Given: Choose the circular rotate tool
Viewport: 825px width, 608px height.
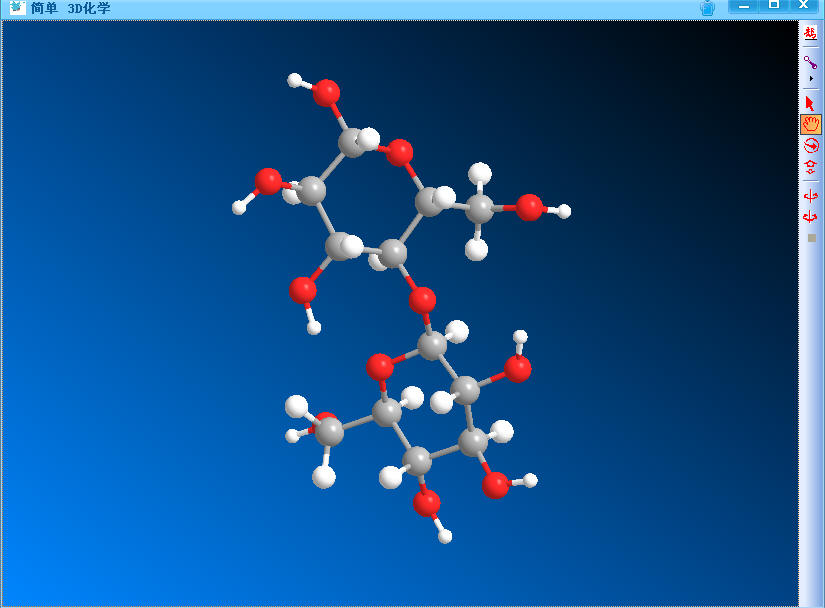Looking at the screenshot, I should pyautogui.click(x=810, y=145).
